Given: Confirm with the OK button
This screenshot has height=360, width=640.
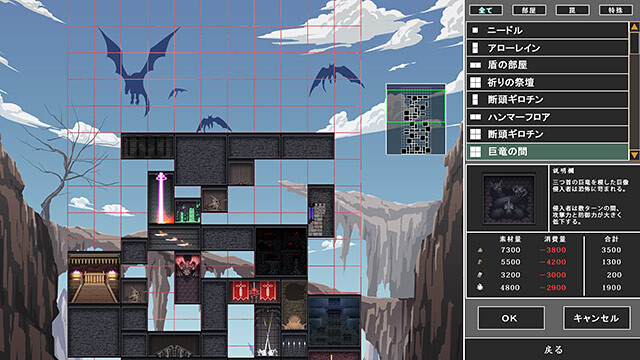Looking at the screenshot, I should point(511,318).
